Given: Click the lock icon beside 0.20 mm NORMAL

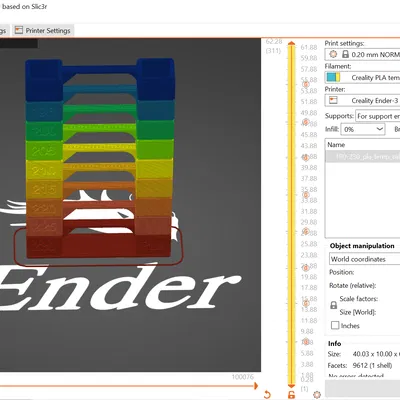Looking at the screenshot, I should coord(345,54).
